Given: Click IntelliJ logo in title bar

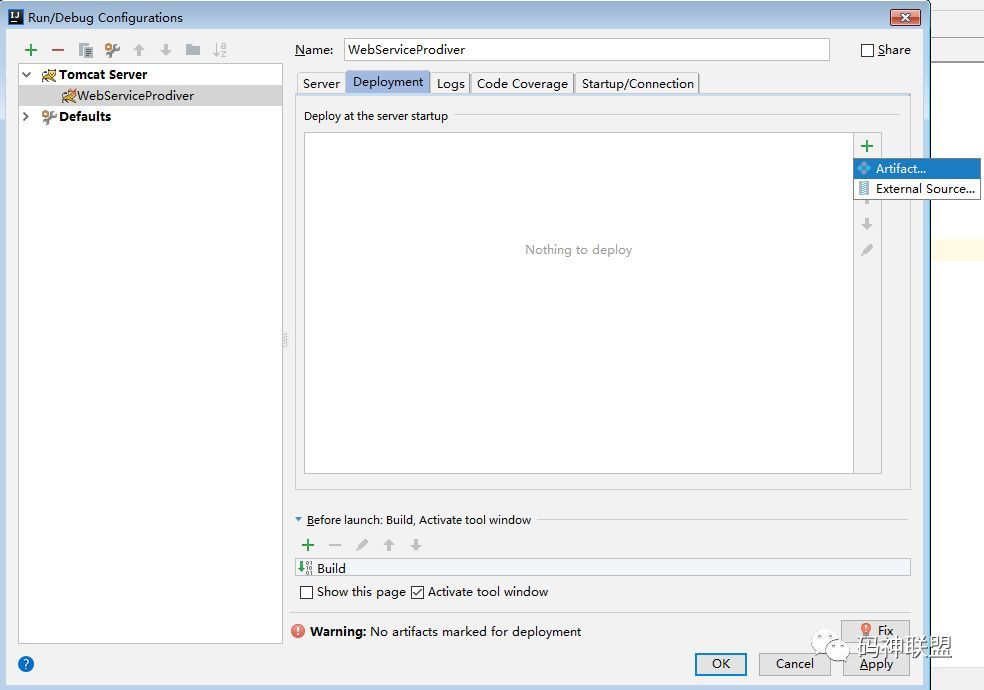Looking at the screenshot, I should [15, 17].
